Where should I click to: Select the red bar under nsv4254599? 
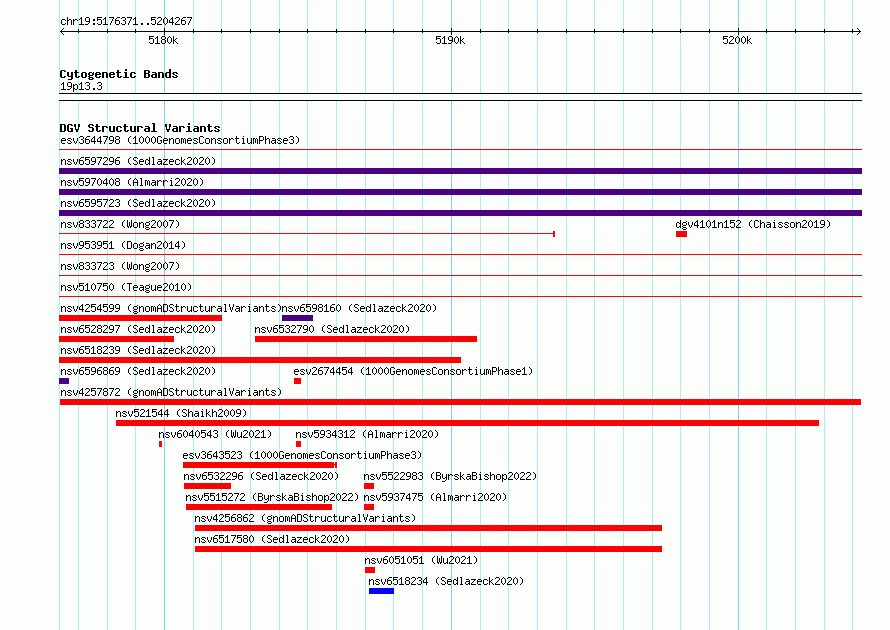[x=140, y=318]
